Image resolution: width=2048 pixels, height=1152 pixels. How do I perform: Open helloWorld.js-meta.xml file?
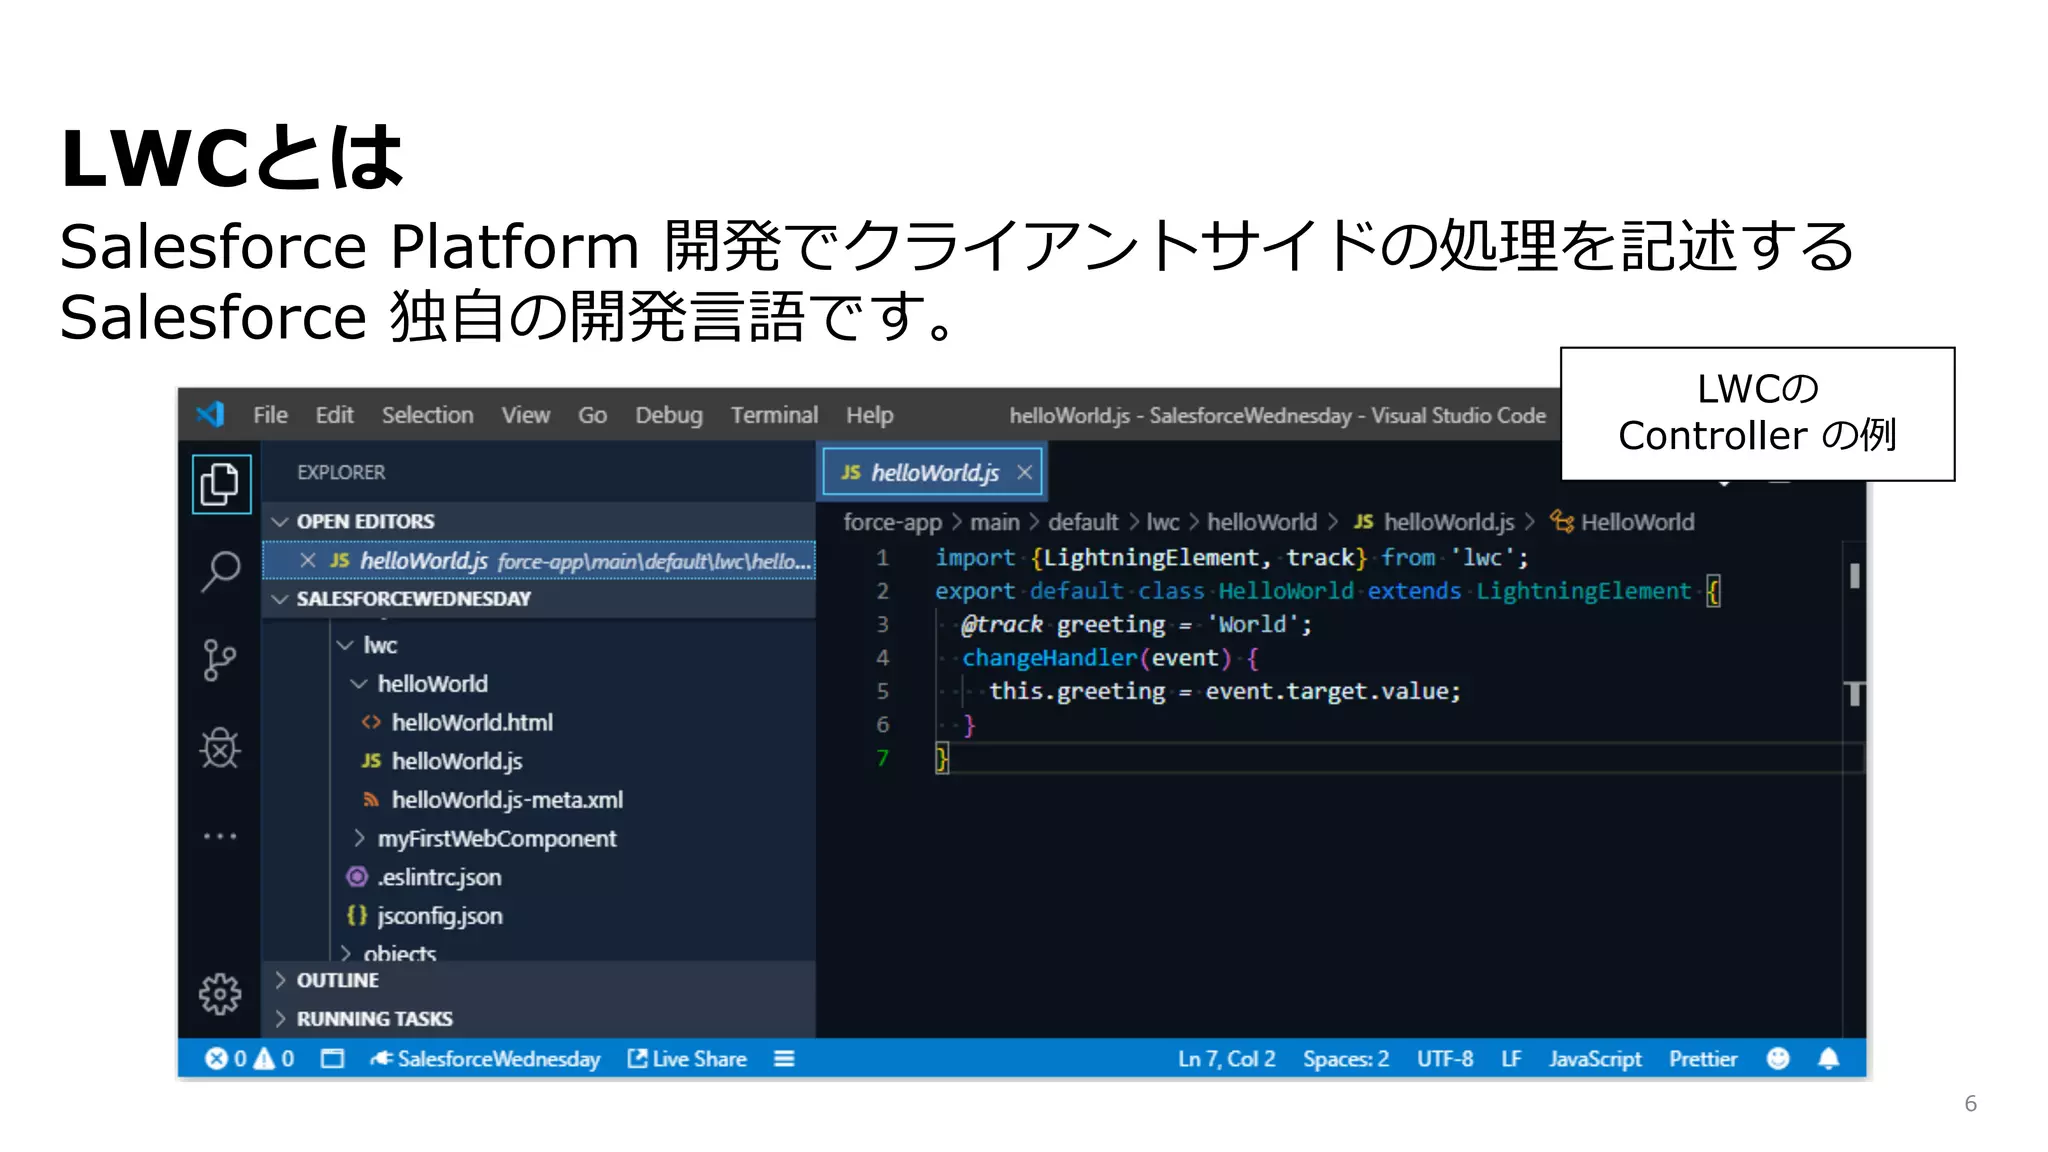[507, 800]
